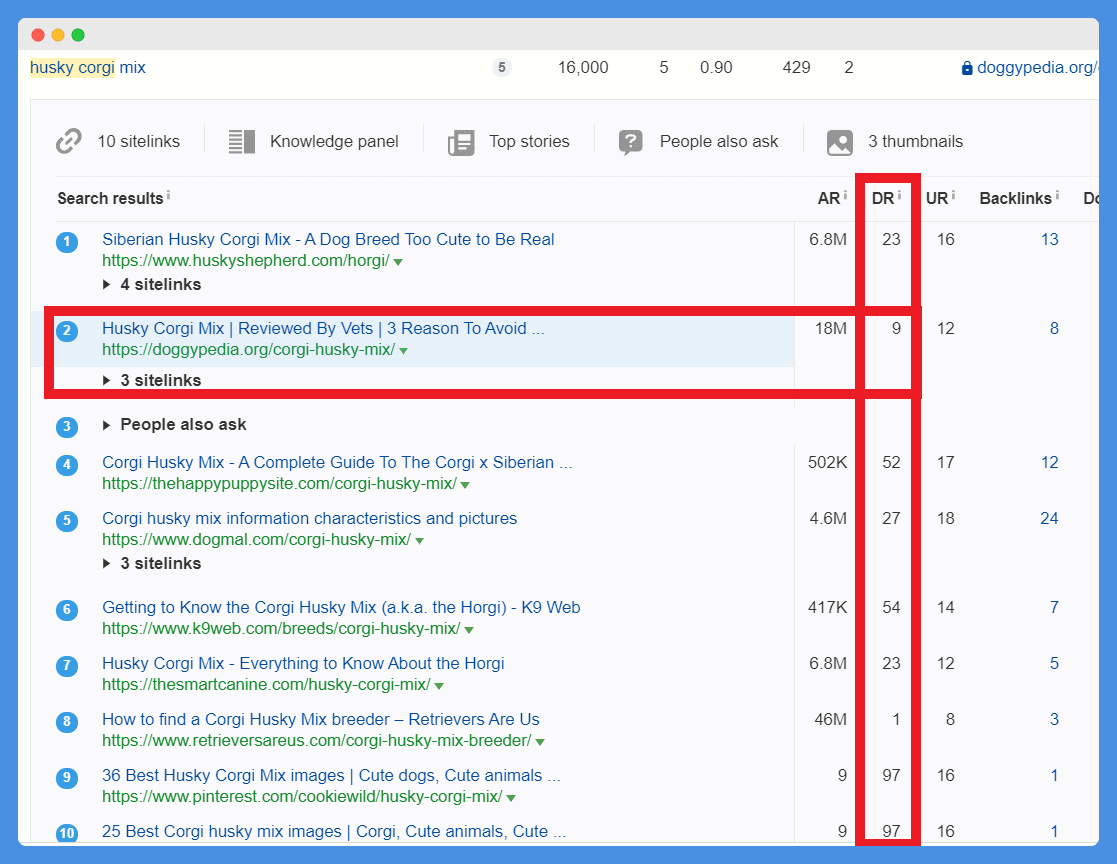Screen dimensions: 1117x864
Task: Click the DR value 54 for k9web
Action: pos(891,608)
